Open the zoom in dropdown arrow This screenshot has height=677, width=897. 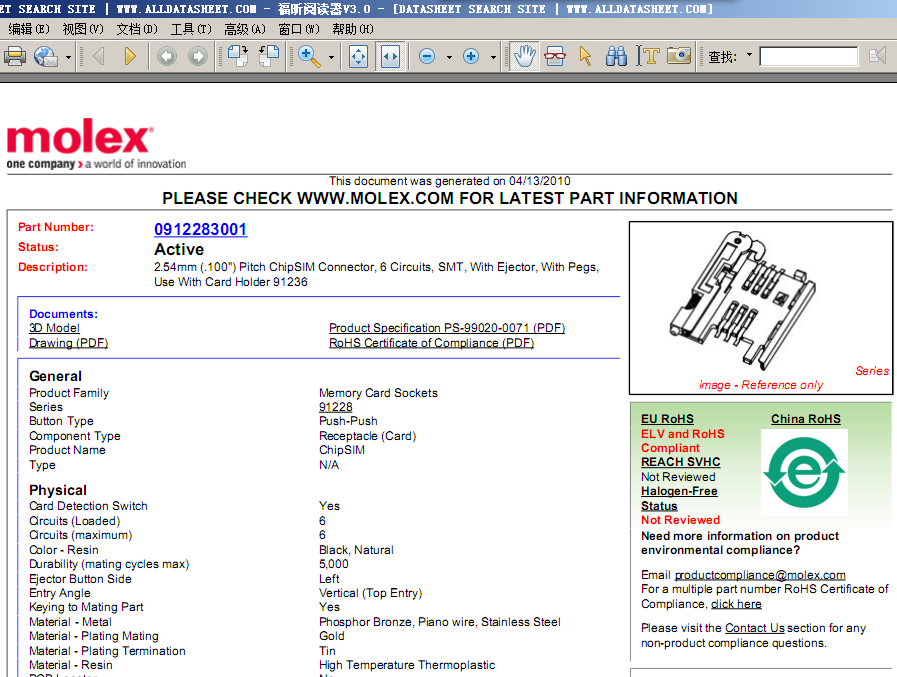tap(493, 57)
